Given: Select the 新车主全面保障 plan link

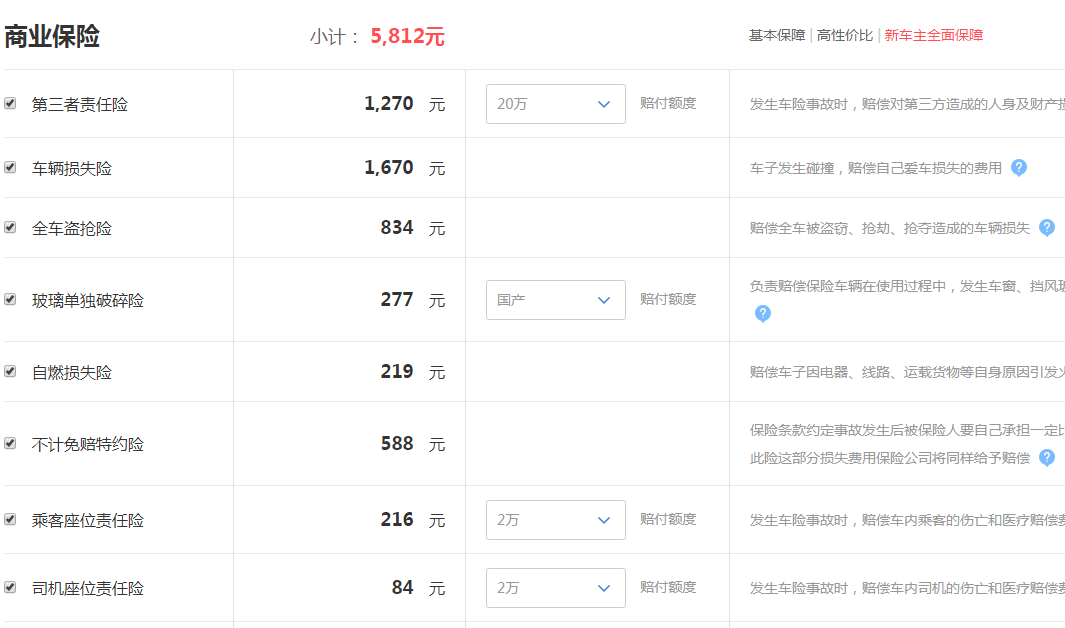Looking at the screenshot, I should 933,35.
